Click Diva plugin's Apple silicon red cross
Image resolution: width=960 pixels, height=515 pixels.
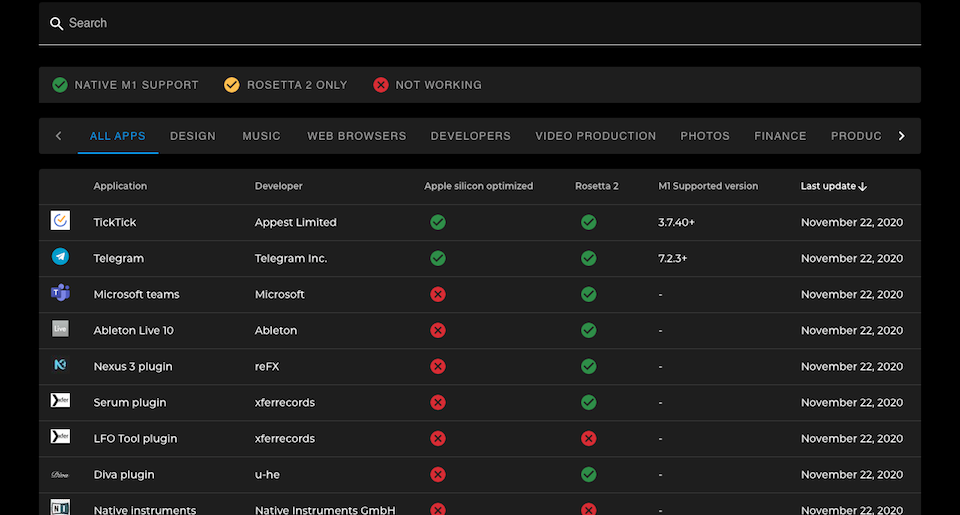coord(438,475)
